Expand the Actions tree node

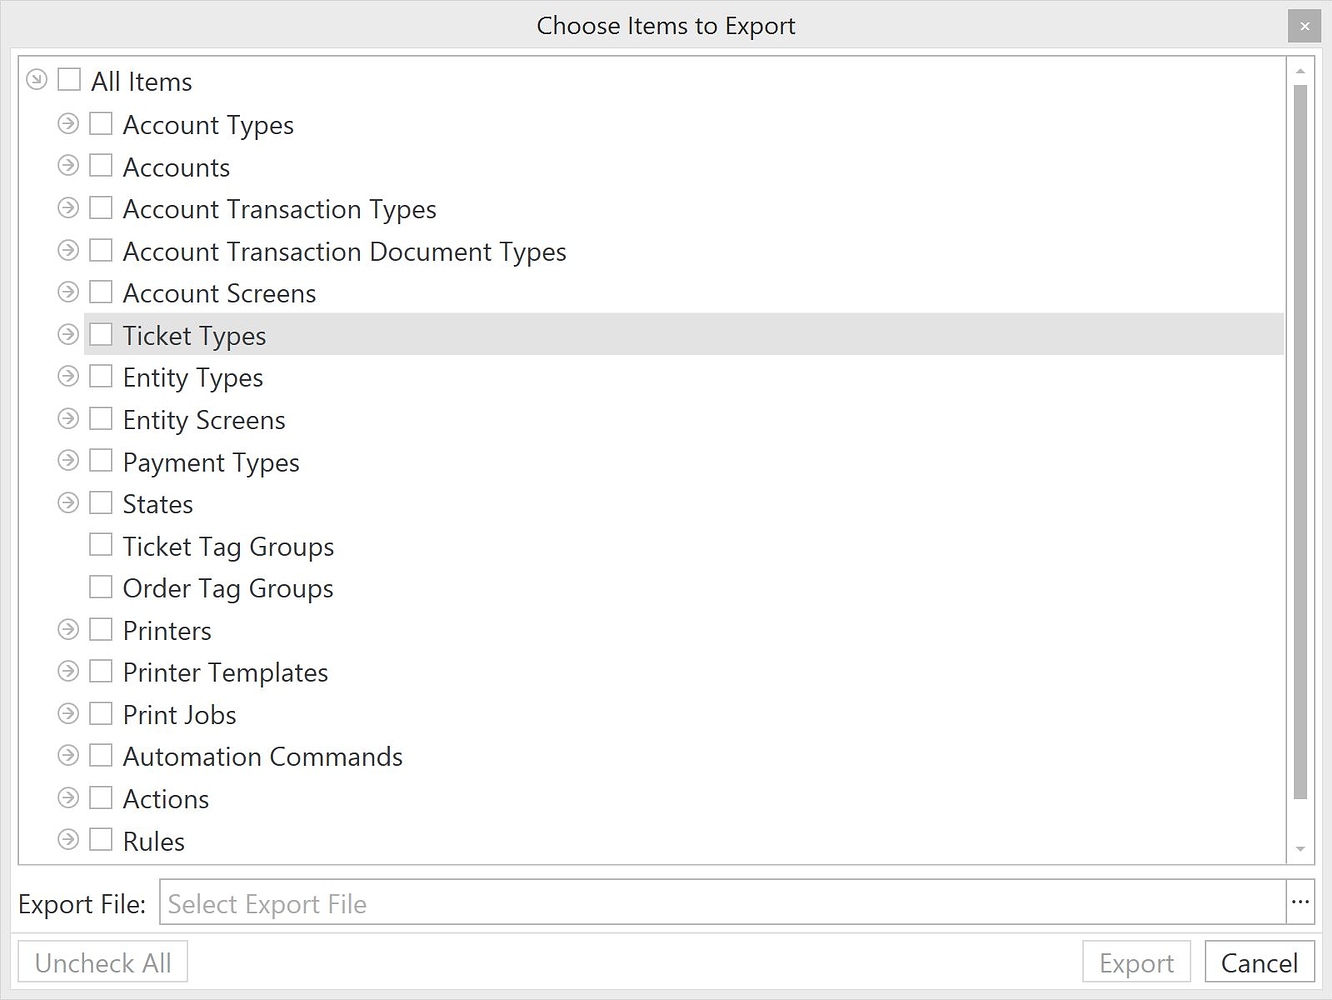pos(68,797)
